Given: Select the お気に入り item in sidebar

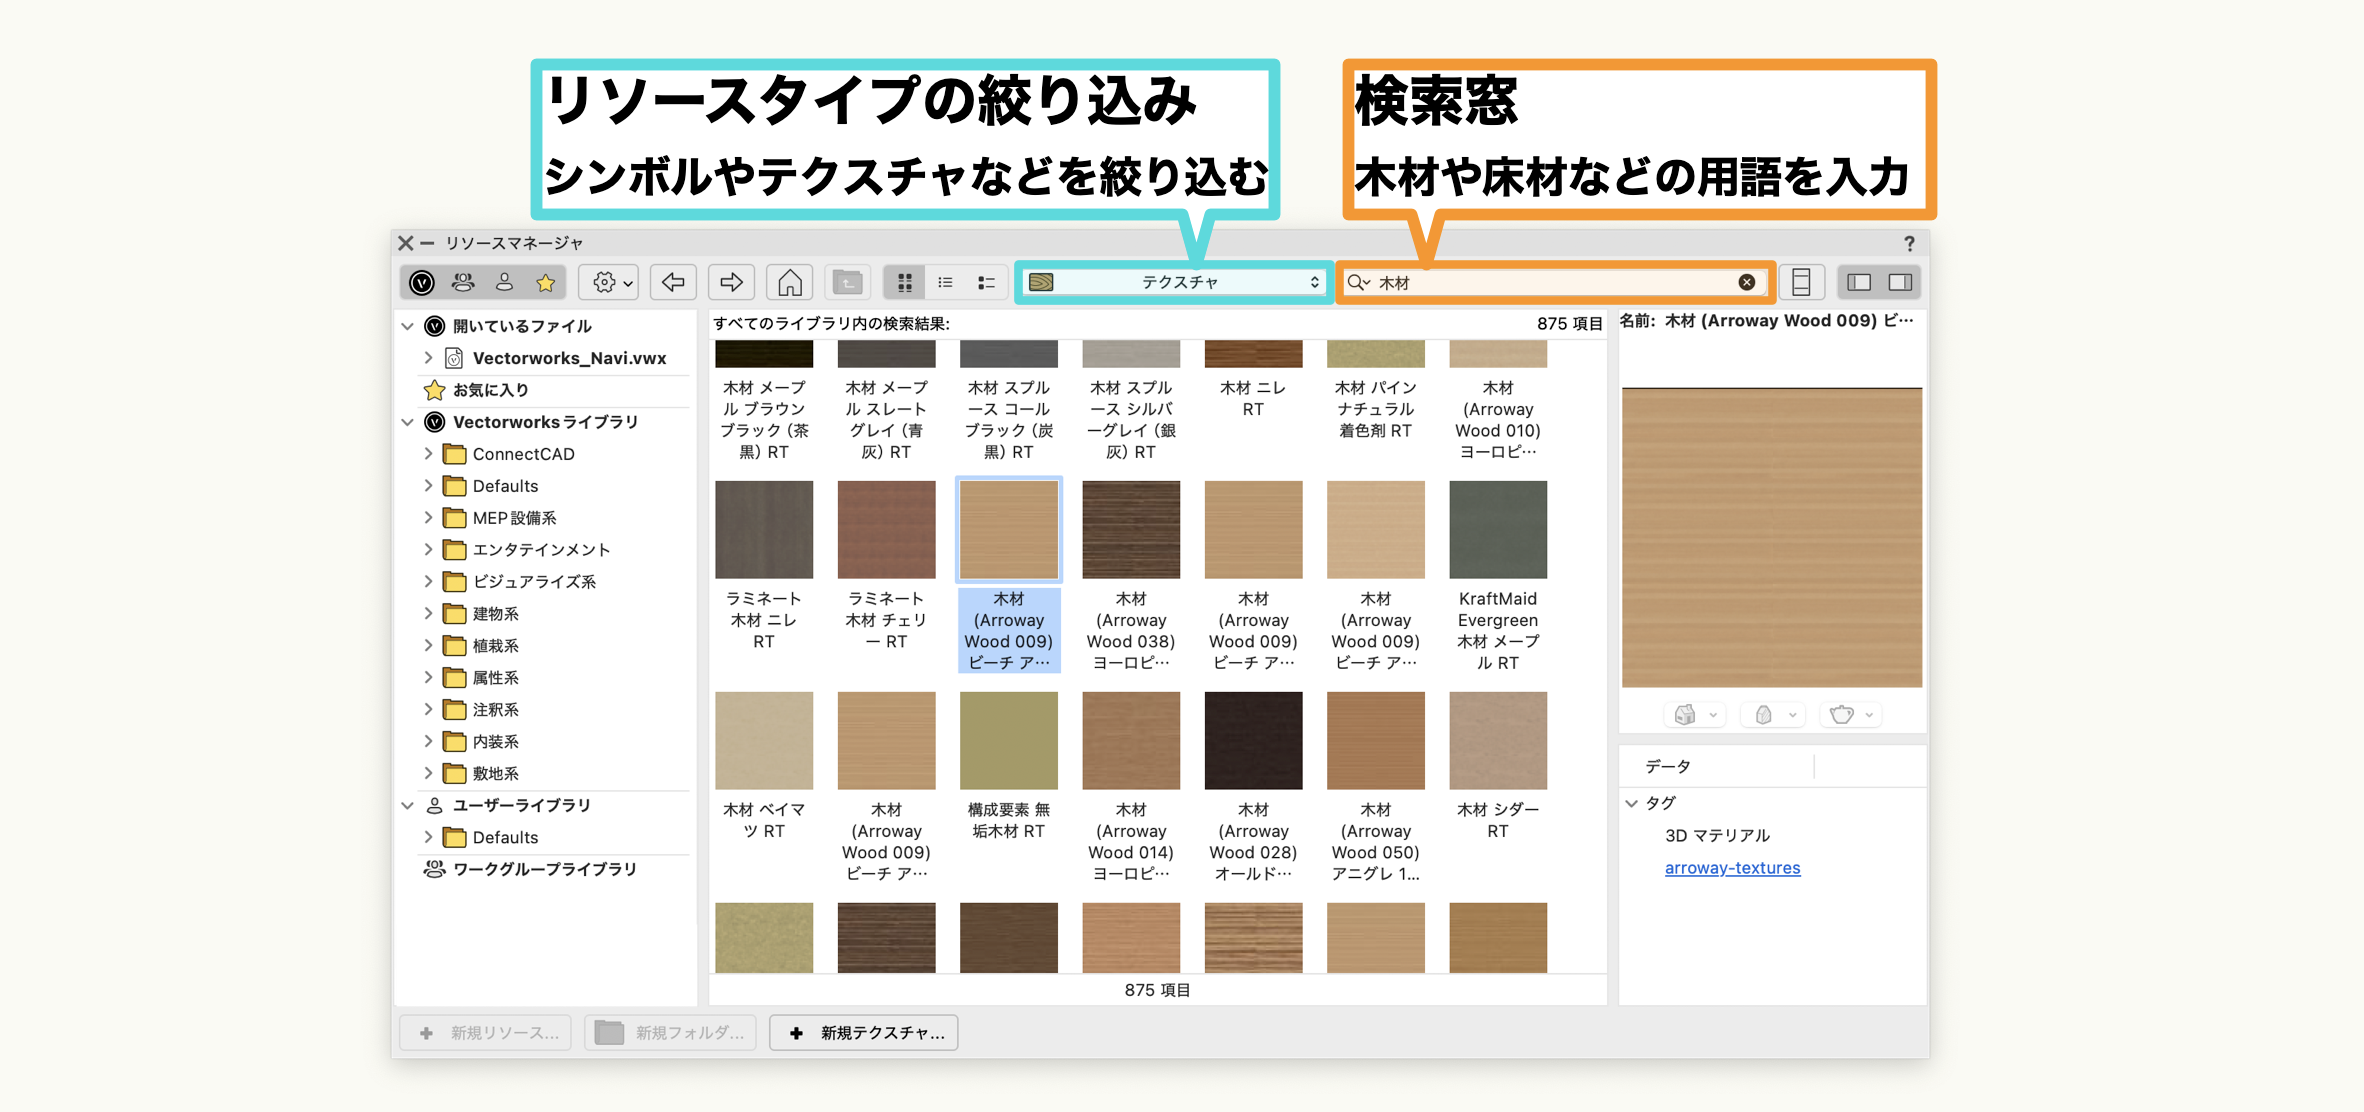Looking at the screenshot, I should pyautogui.click(x=490, y=390).
